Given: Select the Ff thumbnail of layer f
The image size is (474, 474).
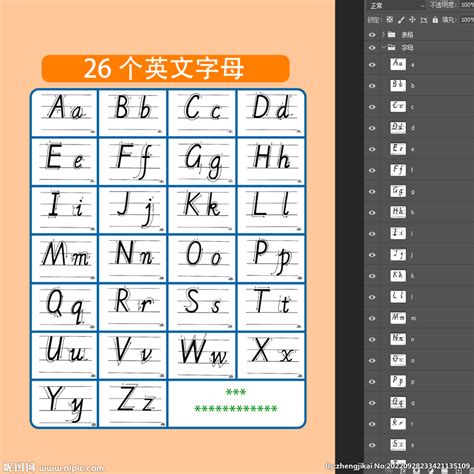Looking at the screenshot, I should [x=398, y=169].
